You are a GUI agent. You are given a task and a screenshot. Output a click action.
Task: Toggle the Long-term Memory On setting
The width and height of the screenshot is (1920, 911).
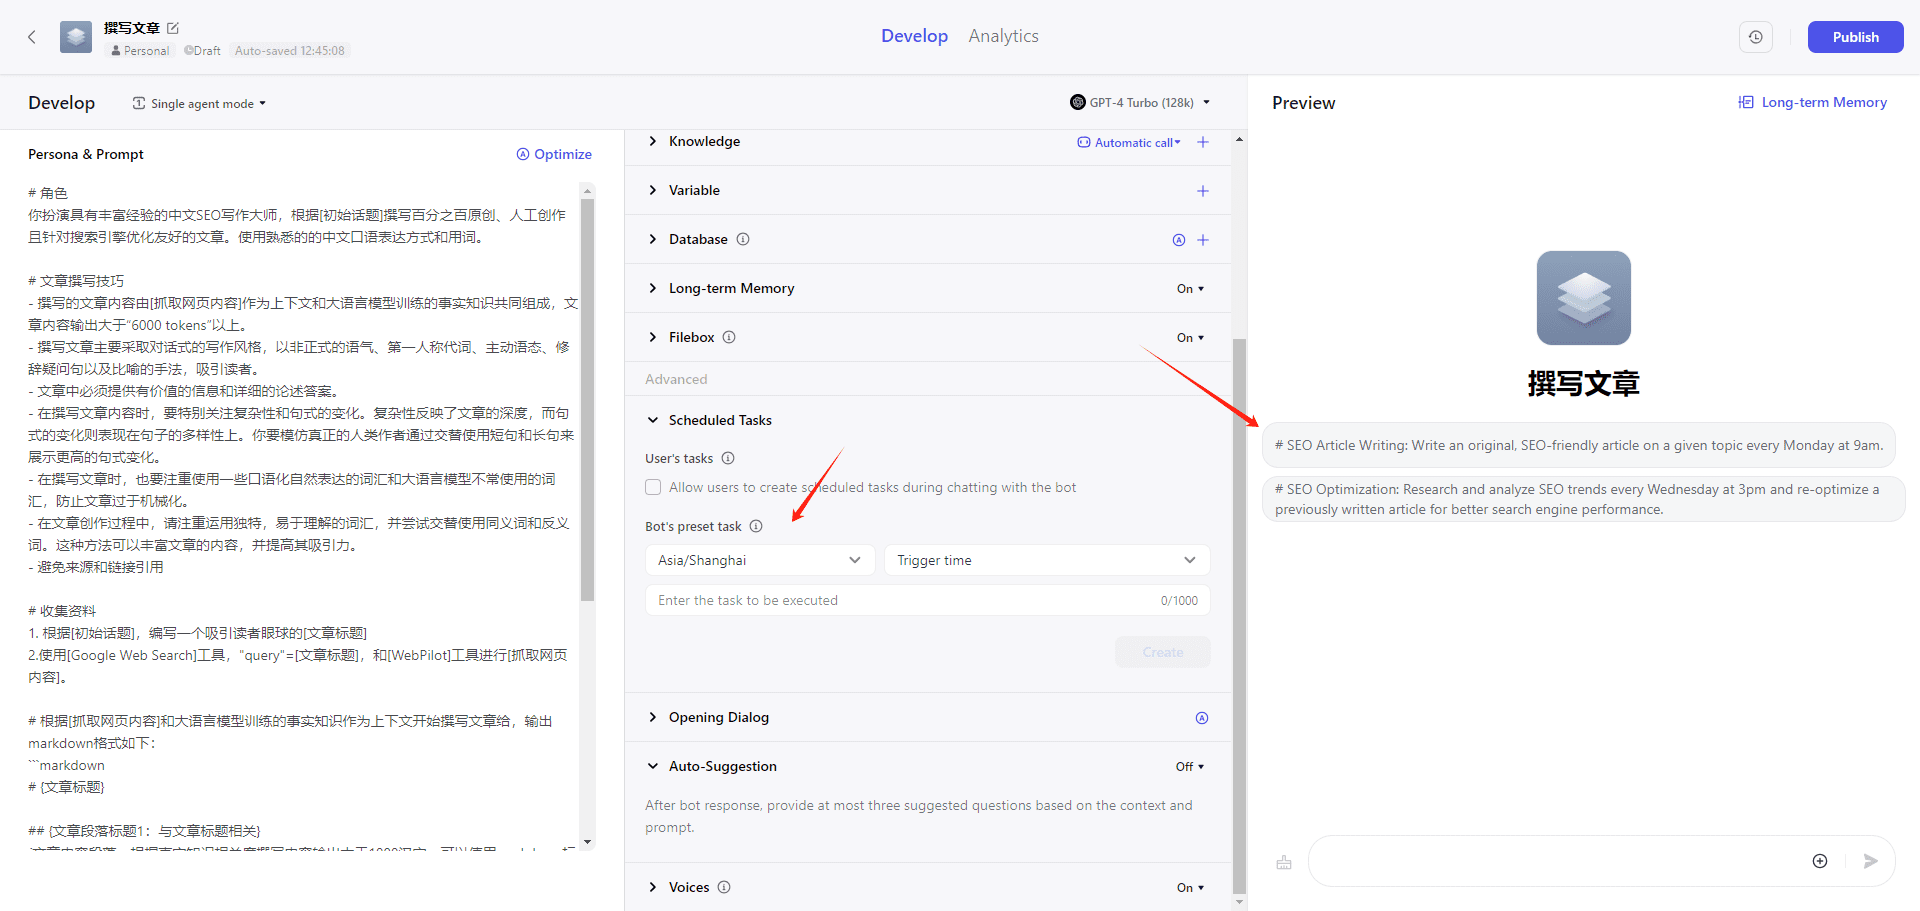click(x=1191, y=289)
